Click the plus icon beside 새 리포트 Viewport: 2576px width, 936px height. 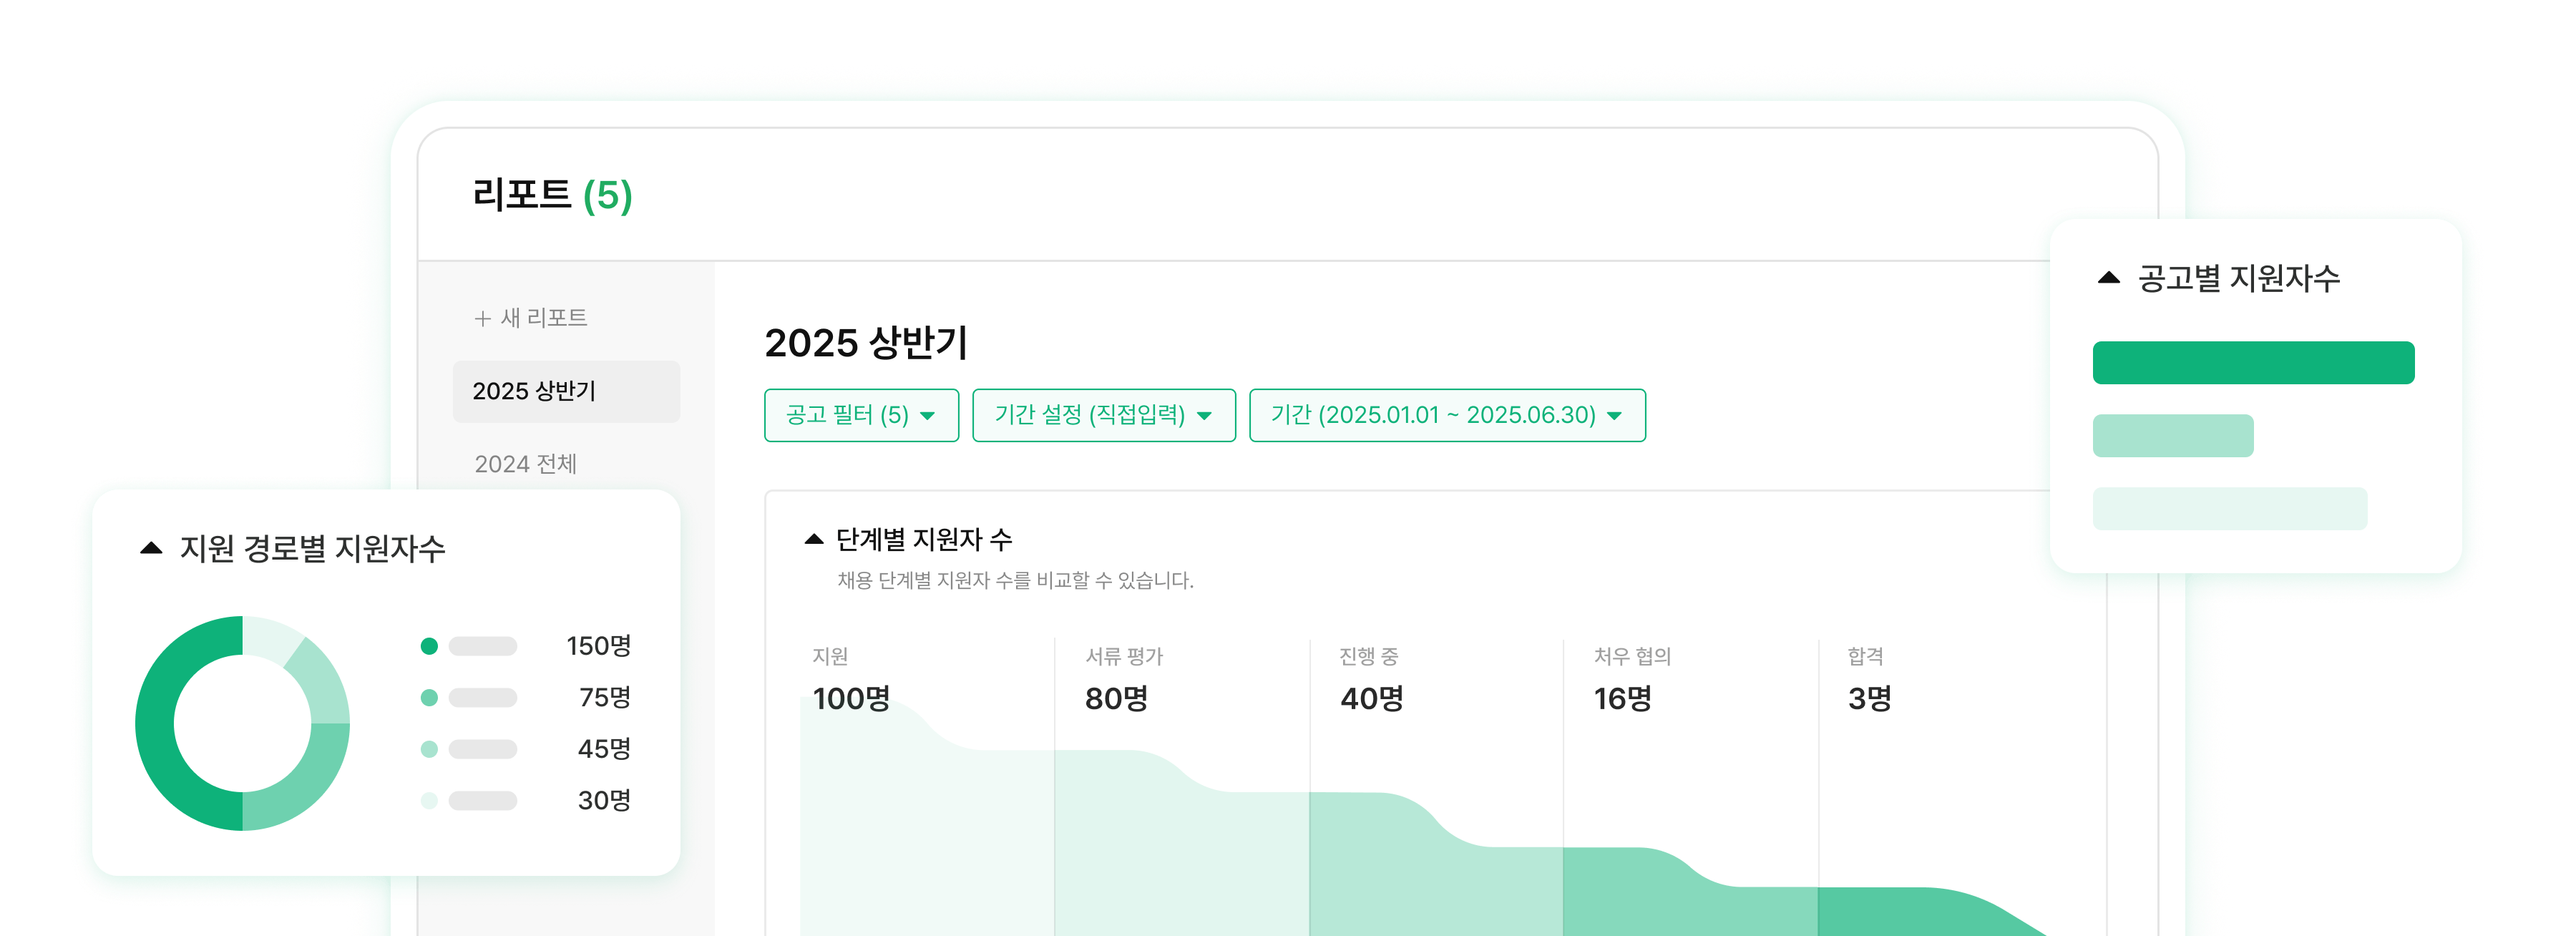(482, 319)
